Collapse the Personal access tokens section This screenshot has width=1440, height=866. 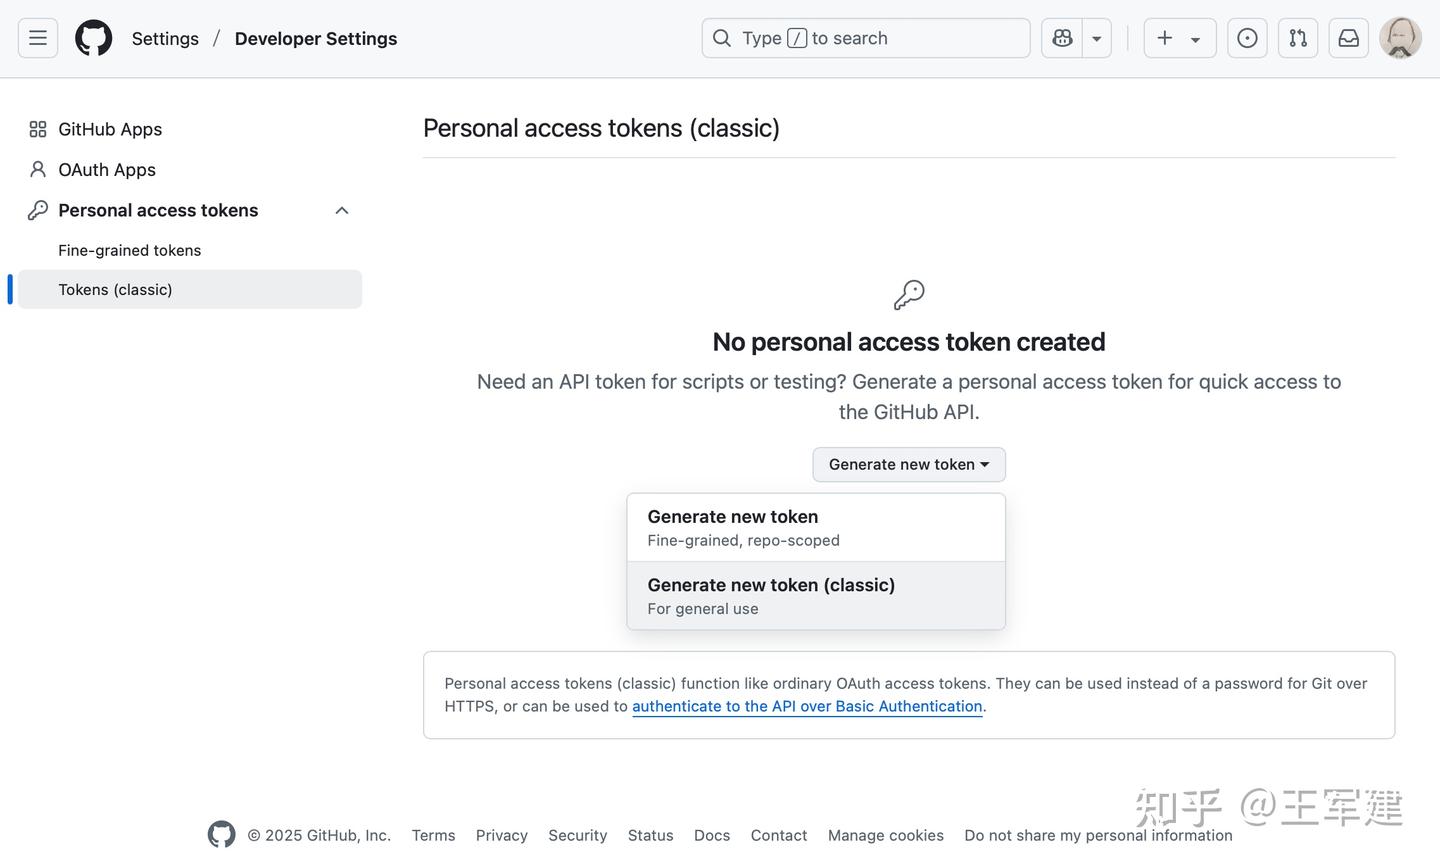(342, 210)
